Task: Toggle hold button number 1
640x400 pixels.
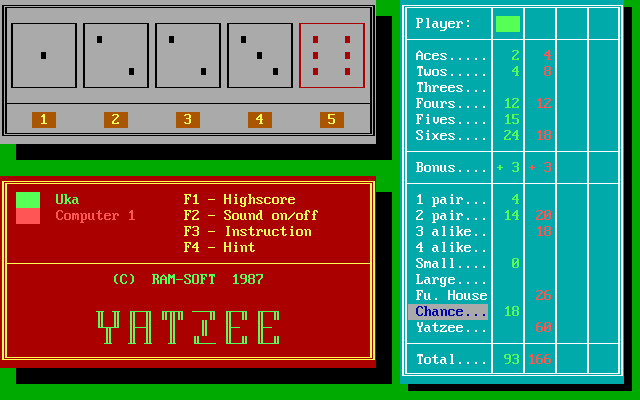Action: [x=44, y=120]
